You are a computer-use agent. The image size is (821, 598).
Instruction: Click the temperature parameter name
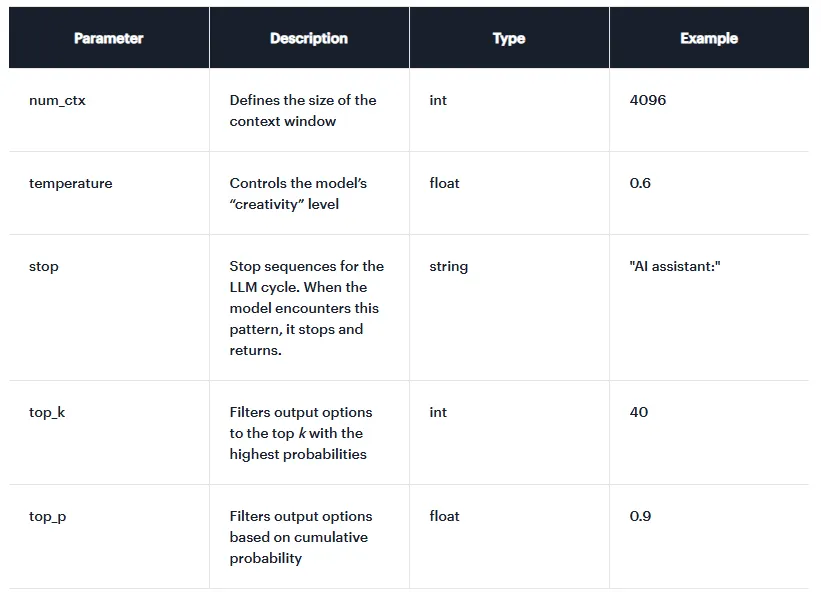[x=70, y=184]
